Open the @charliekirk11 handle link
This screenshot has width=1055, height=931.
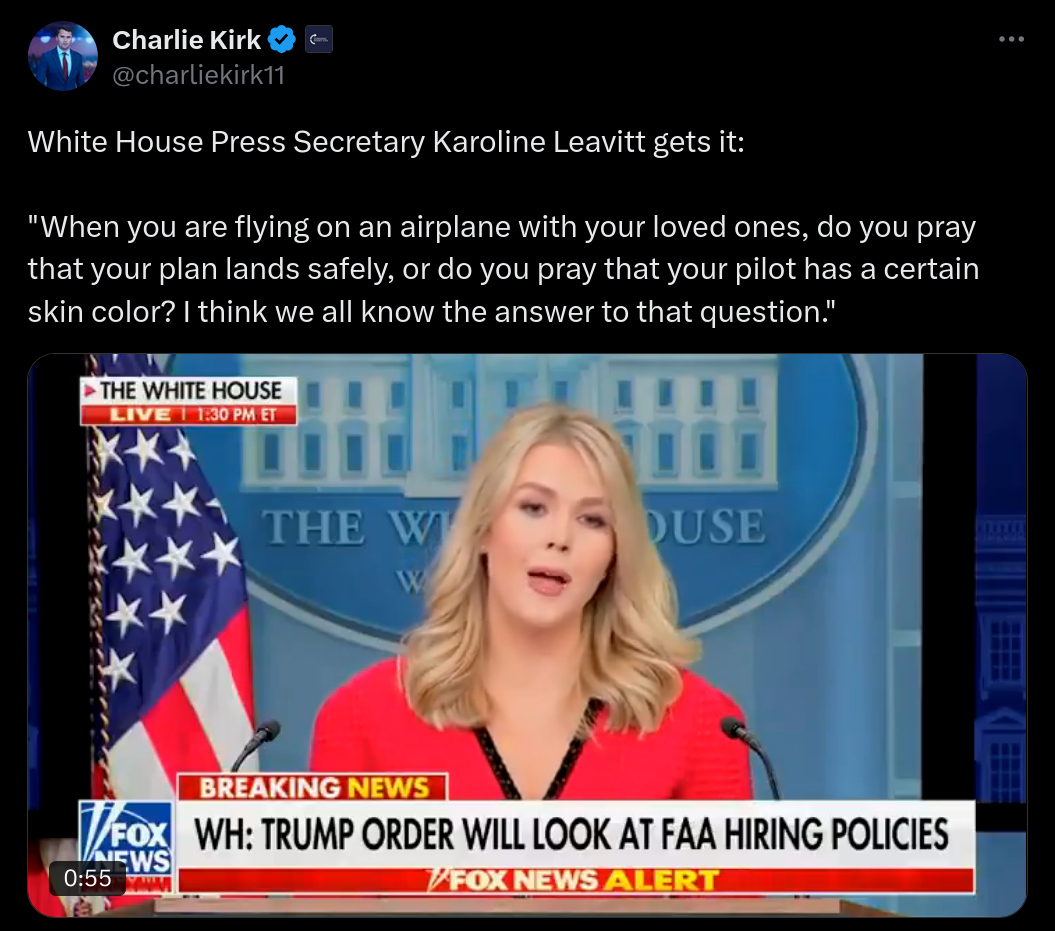pyautogui.click(x=198, y=75)
